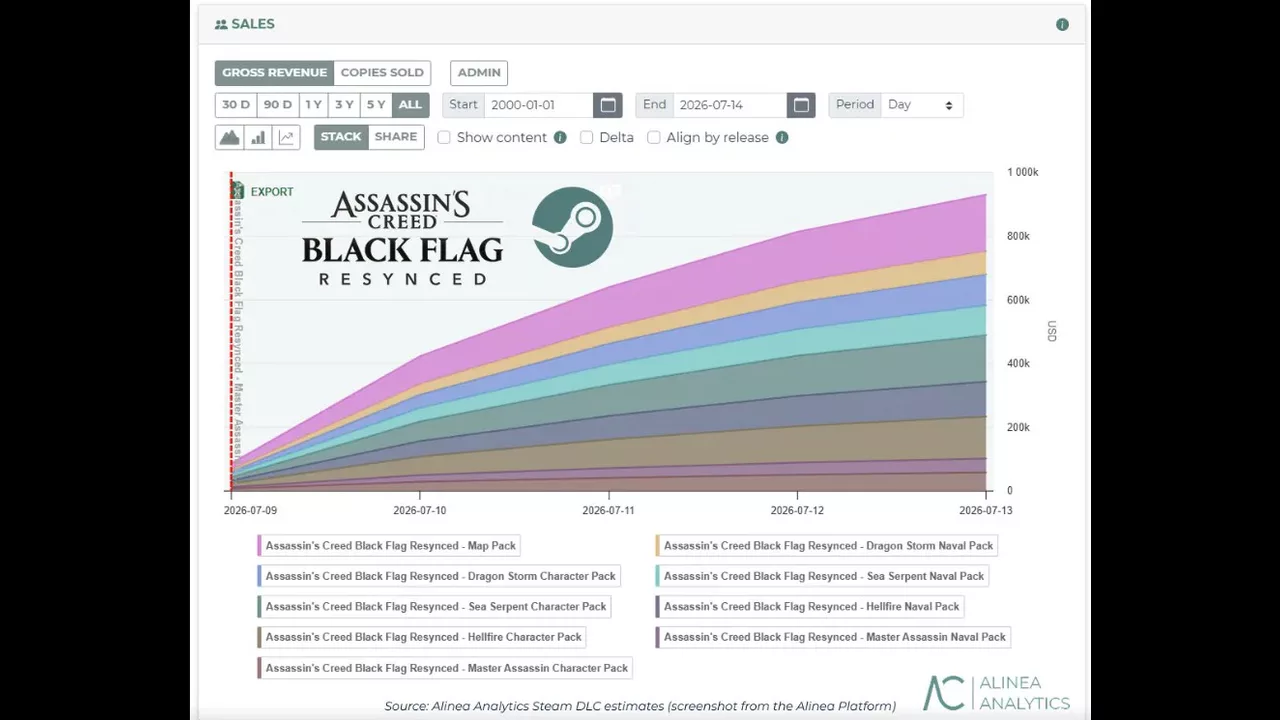Click the 2026-07-10 axis label
The image size is (1280, 720).
tap(420, 510)
